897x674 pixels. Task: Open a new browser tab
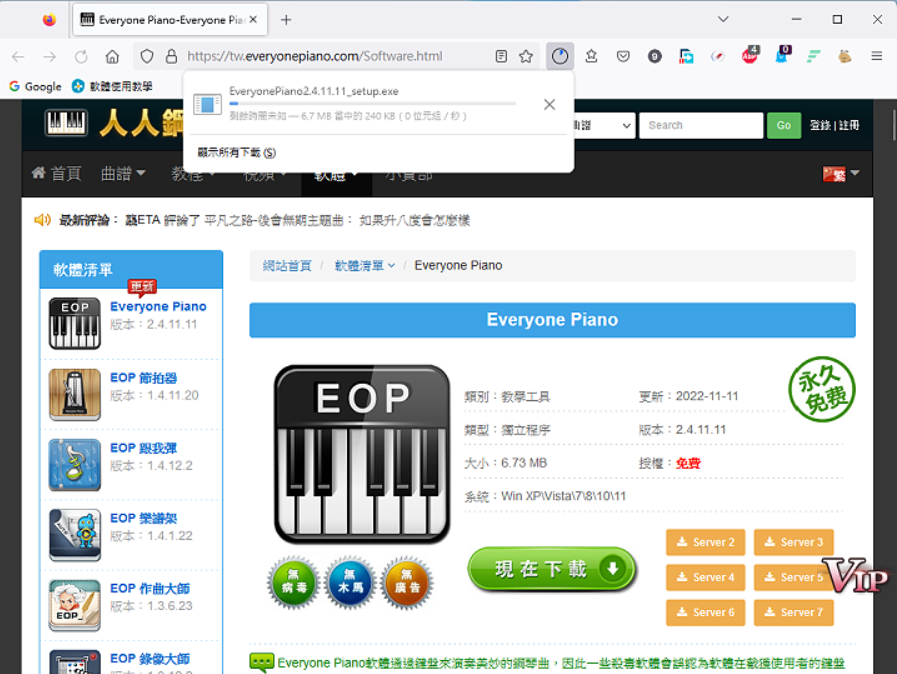[286, 20]
